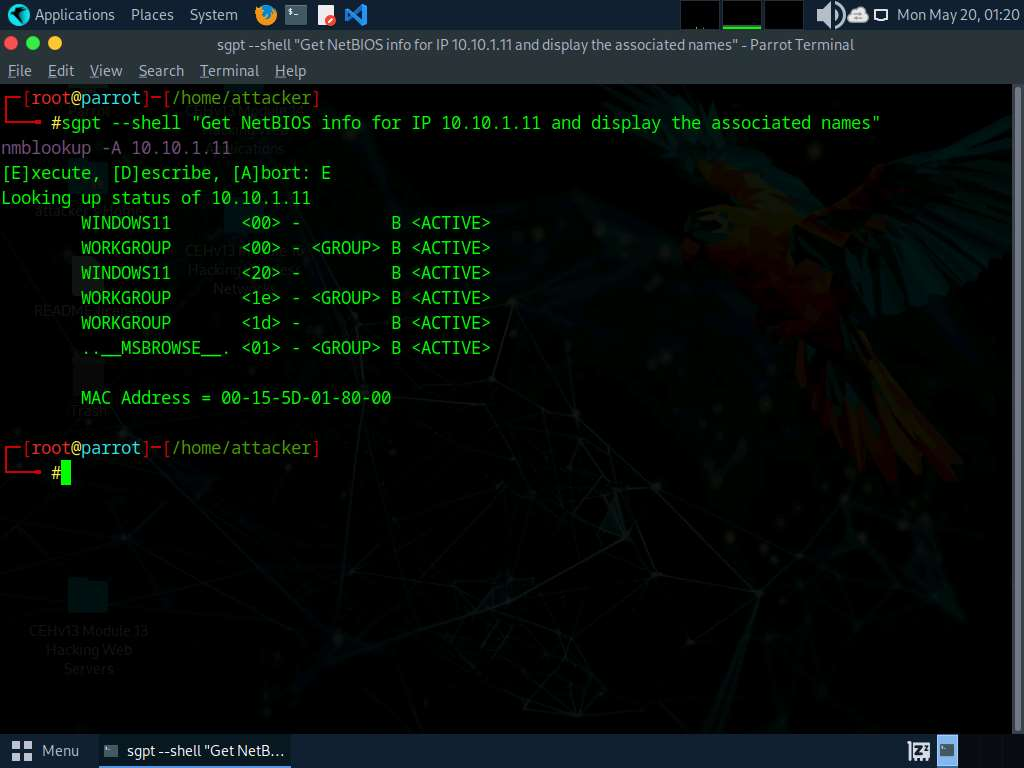This screenshot has width=1024, height=768.
Task: Click the red-marked document launcher icon
Action: click(x=326, y=15)
